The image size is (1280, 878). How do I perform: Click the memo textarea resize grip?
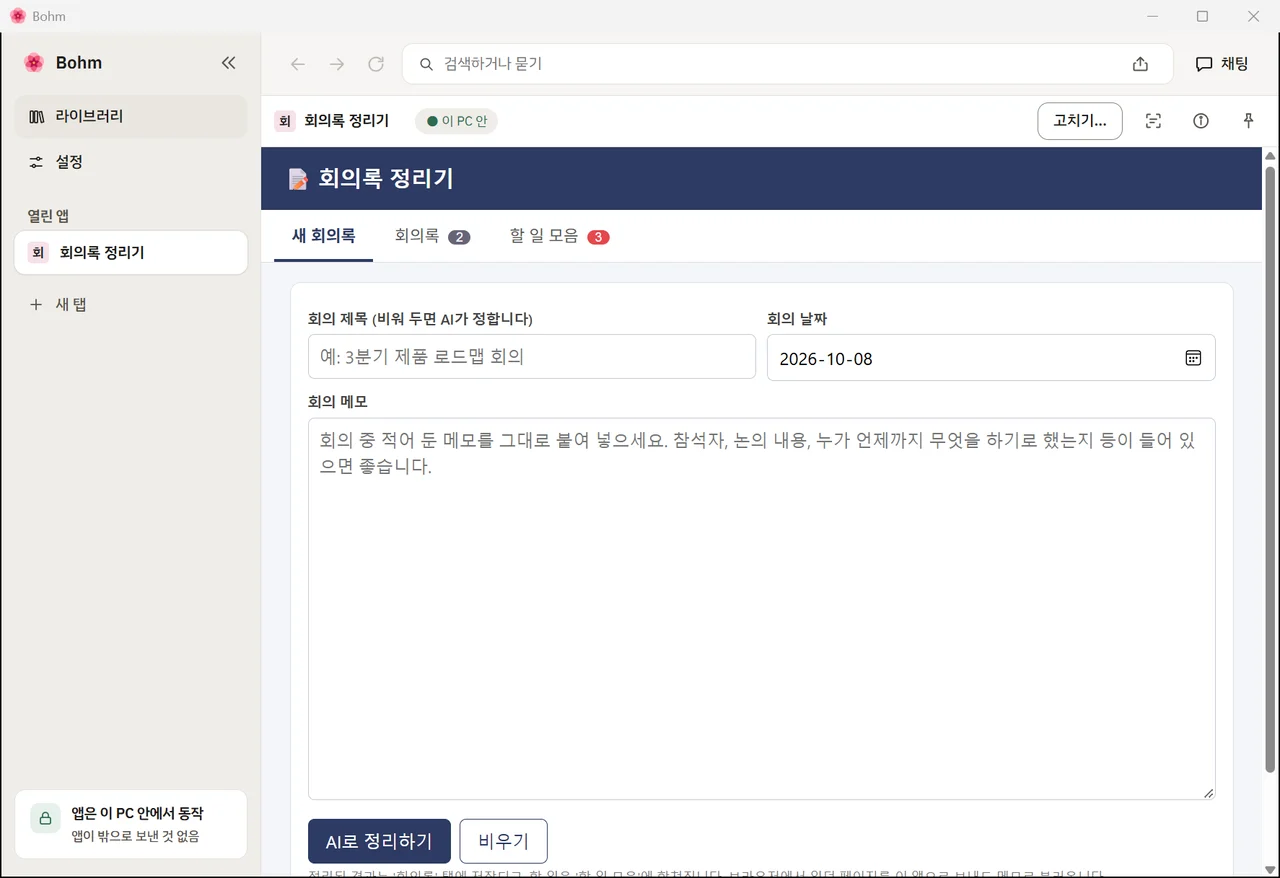[1208, 793]
